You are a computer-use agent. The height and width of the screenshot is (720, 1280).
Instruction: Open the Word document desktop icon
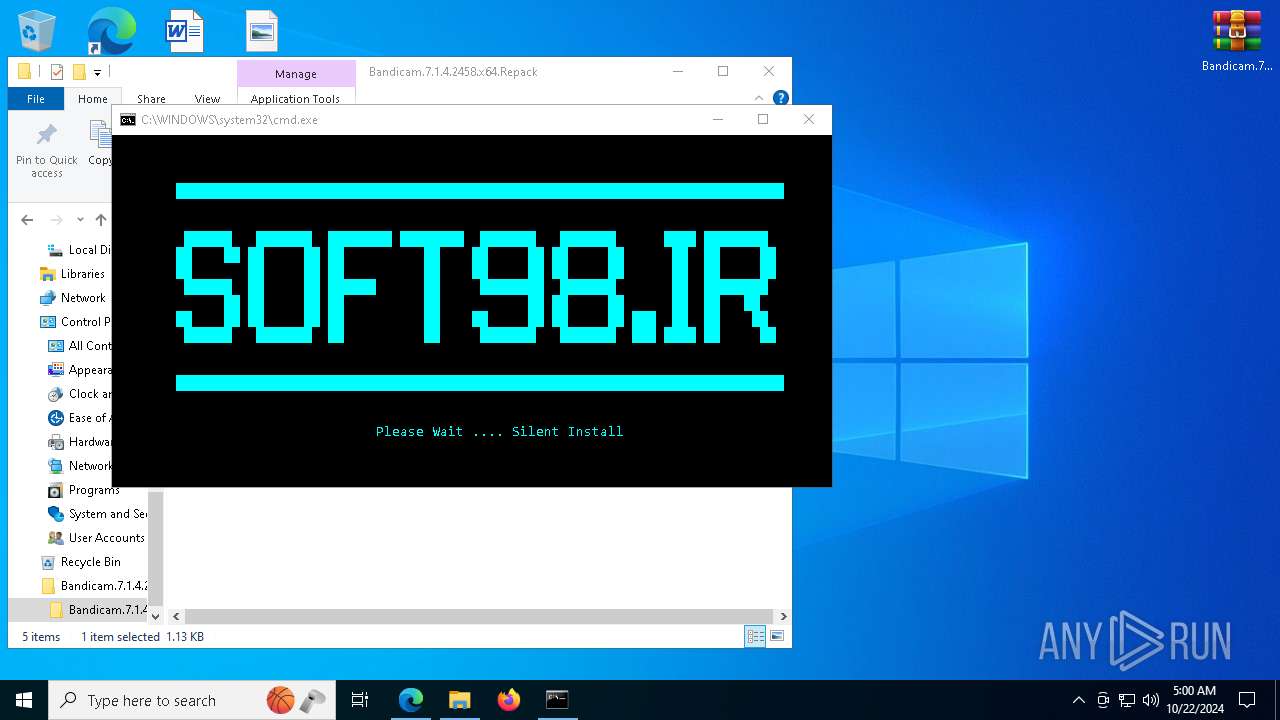[184, 31]
